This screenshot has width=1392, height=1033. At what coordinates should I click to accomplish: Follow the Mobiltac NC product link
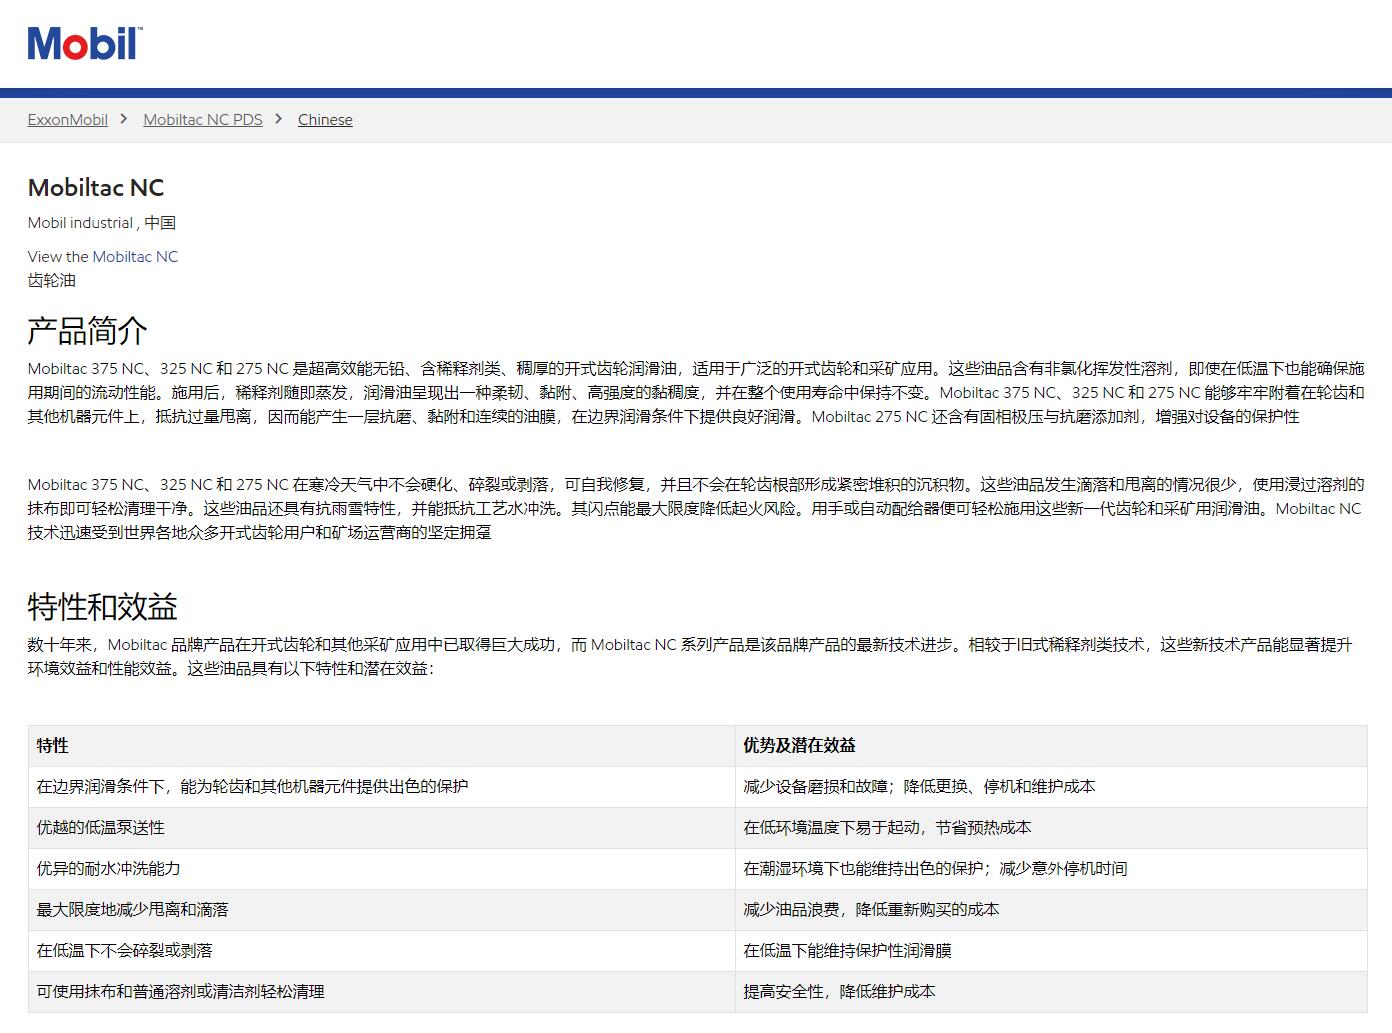[135, 257]
